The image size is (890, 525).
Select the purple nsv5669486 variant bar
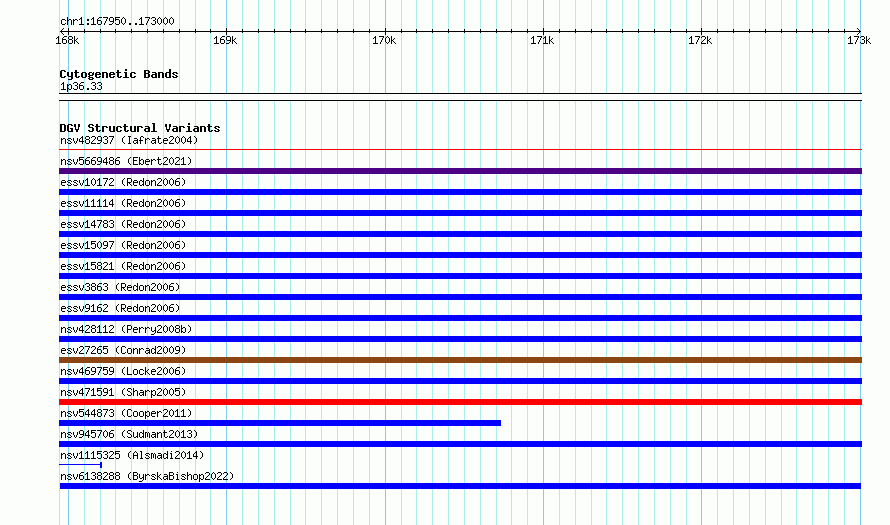tap(460, 171)
